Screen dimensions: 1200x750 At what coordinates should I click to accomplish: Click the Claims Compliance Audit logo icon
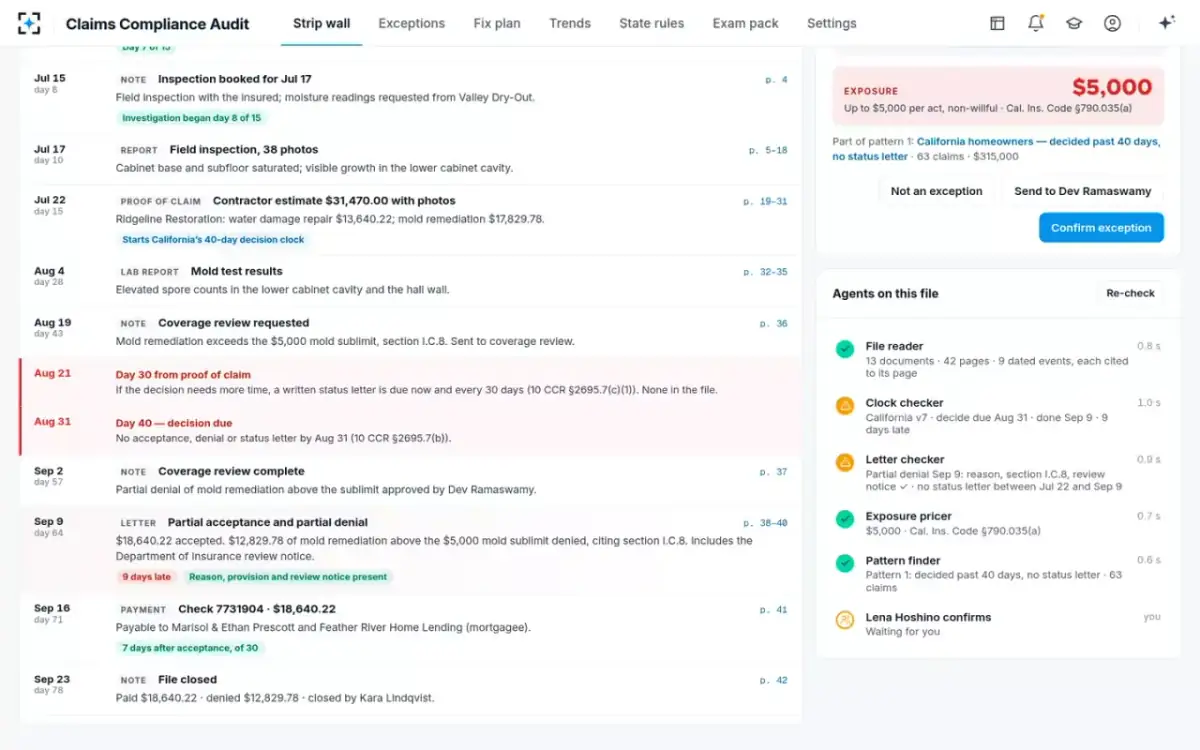pos(29,23)
